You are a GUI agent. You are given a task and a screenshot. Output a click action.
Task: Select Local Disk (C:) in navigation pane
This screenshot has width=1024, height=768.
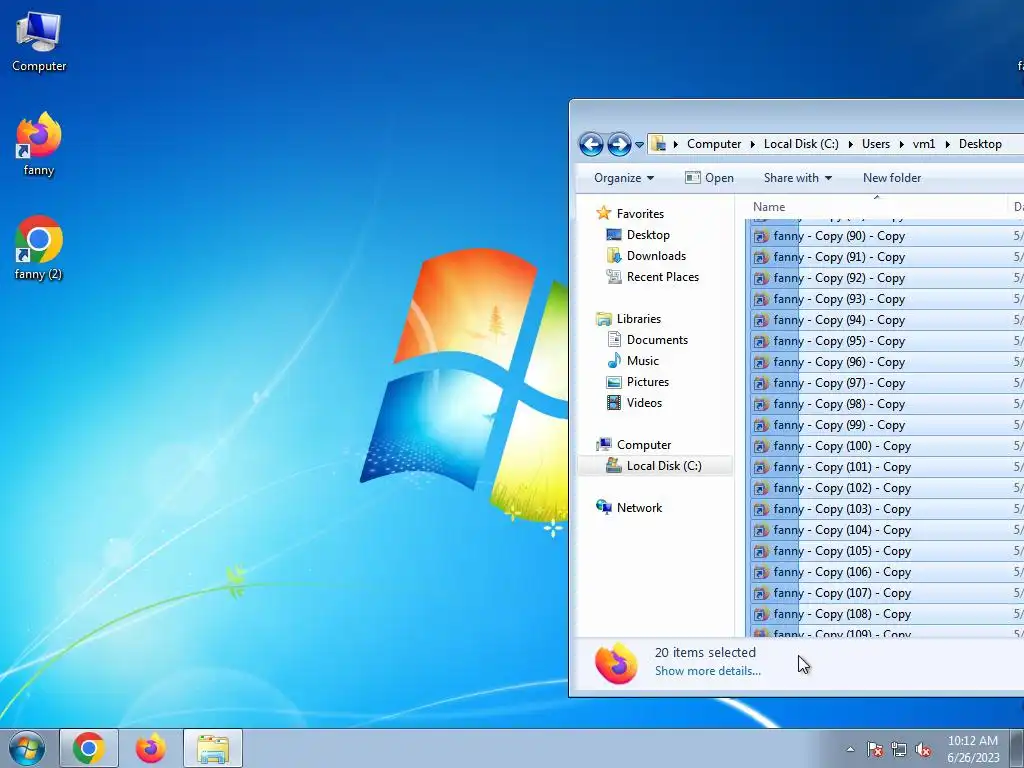pyautogui.click(x=655, y=466)
